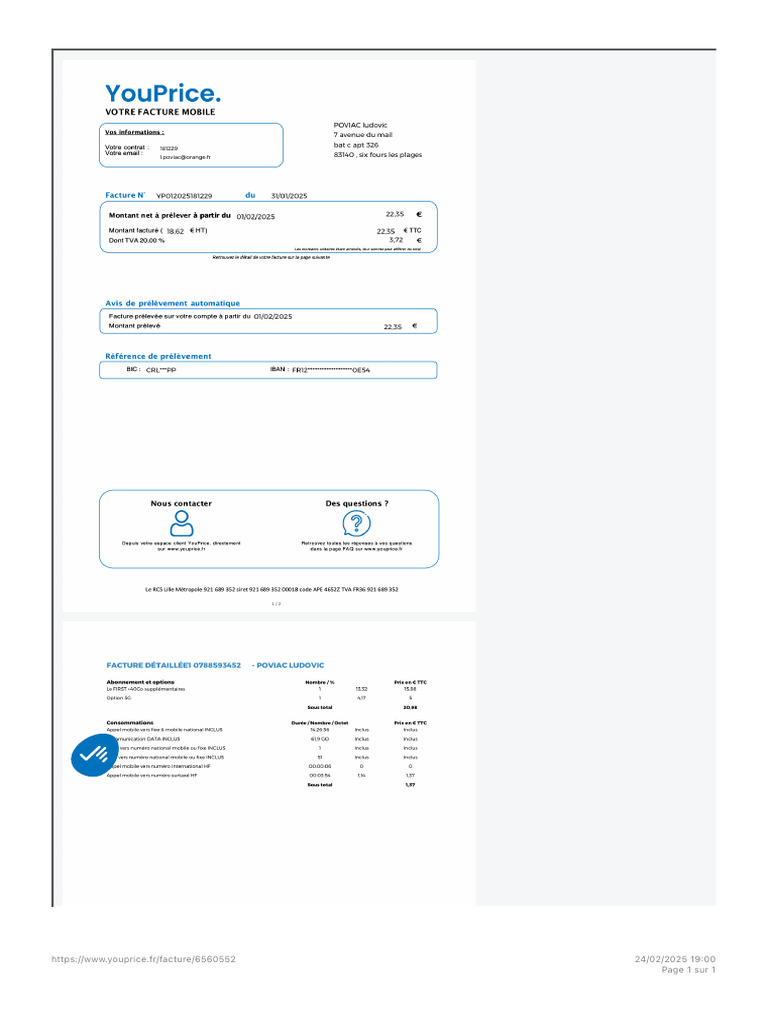The width and height of the screenshot is (768, 1024).
Task: Click the 'FACTURE DÉTAILLÉE1 0788593452' heading
Action: (x=174, y=665)
